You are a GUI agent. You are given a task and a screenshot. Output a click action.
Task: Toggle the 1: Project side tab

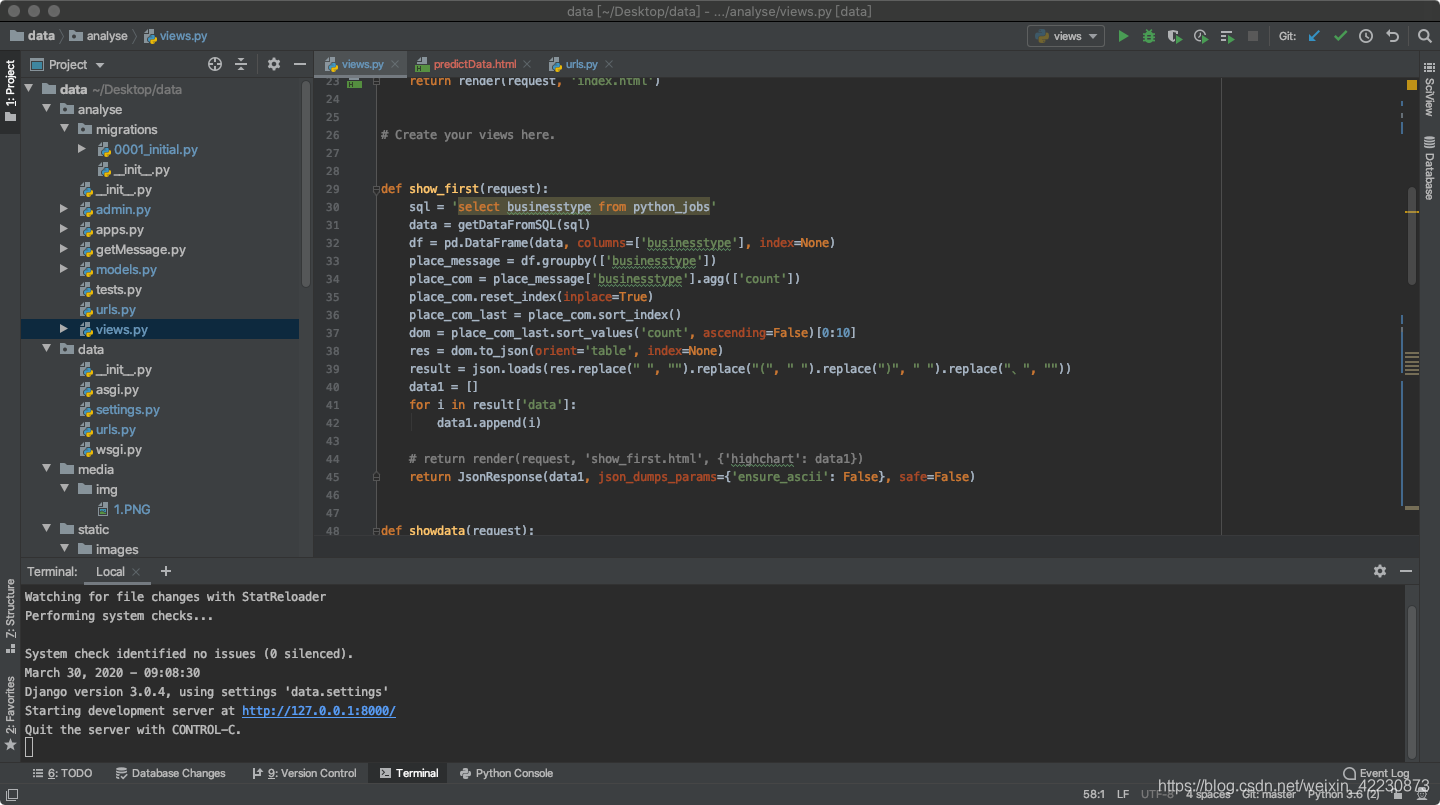10,92
